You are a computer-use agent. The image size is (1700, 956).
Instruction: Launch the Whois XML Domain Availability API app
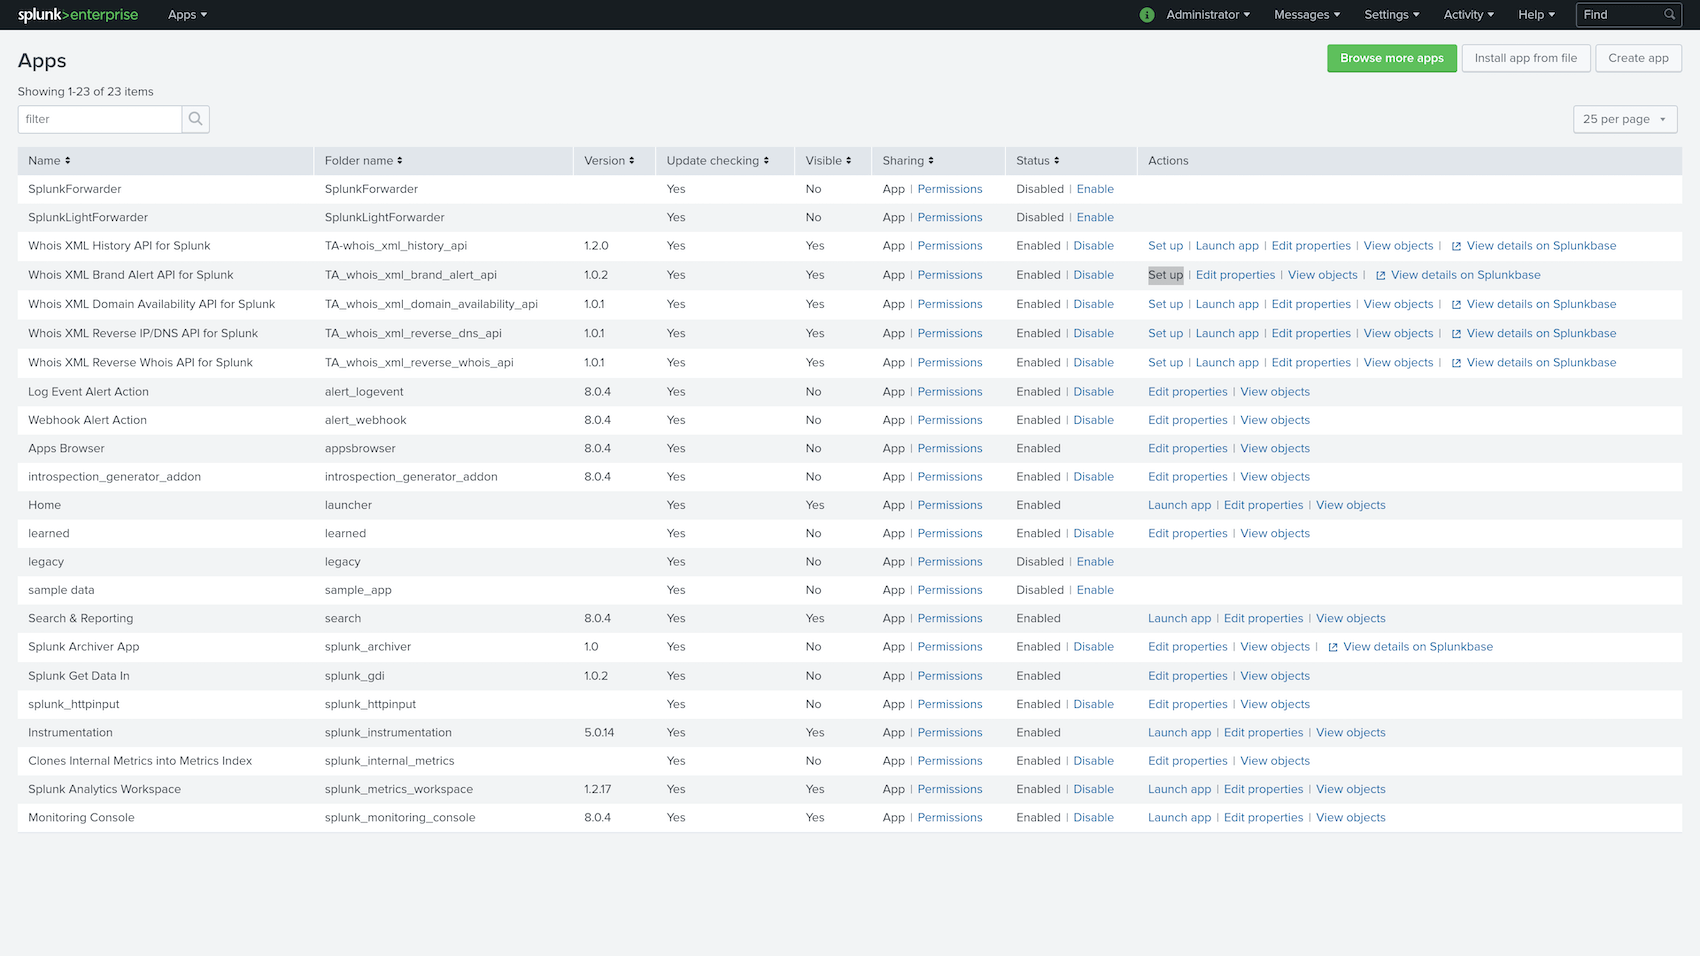pos(1227,304)
